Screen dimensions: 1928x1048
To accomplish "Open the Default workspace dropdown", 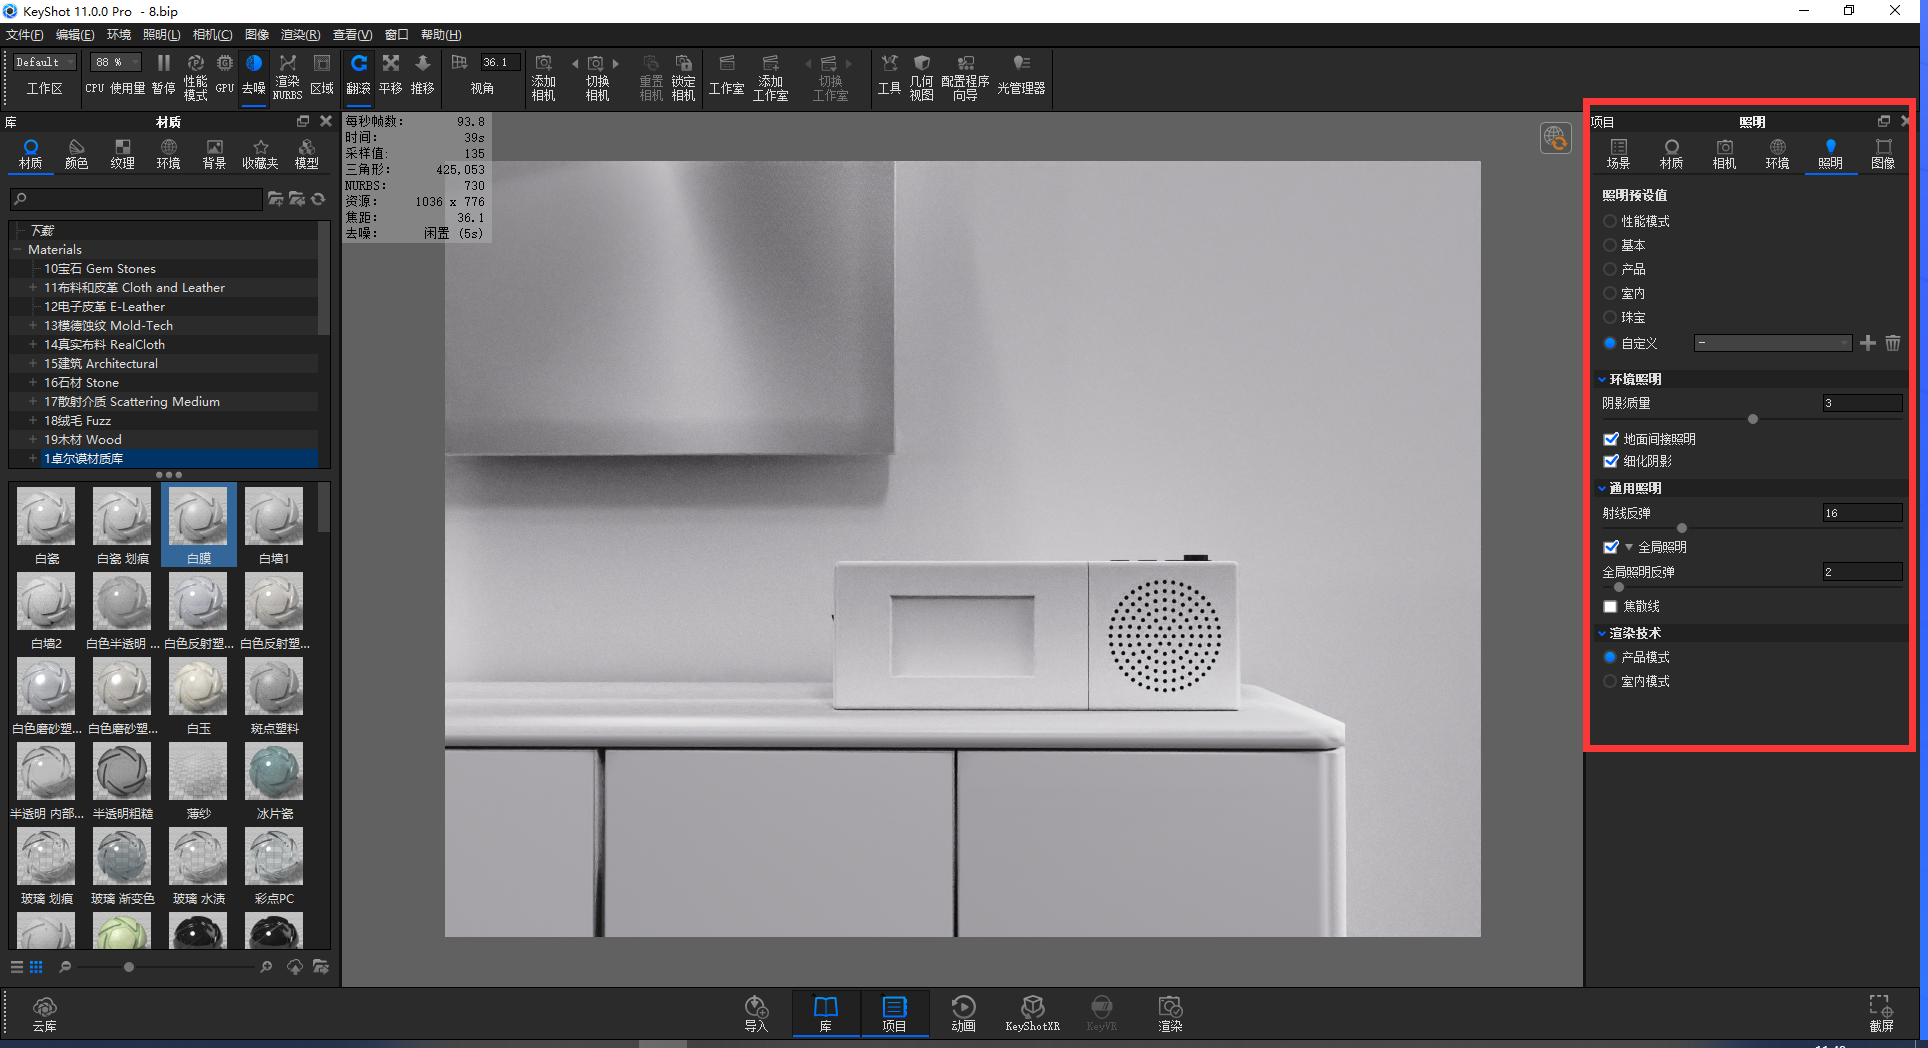I will coord(44,62).
